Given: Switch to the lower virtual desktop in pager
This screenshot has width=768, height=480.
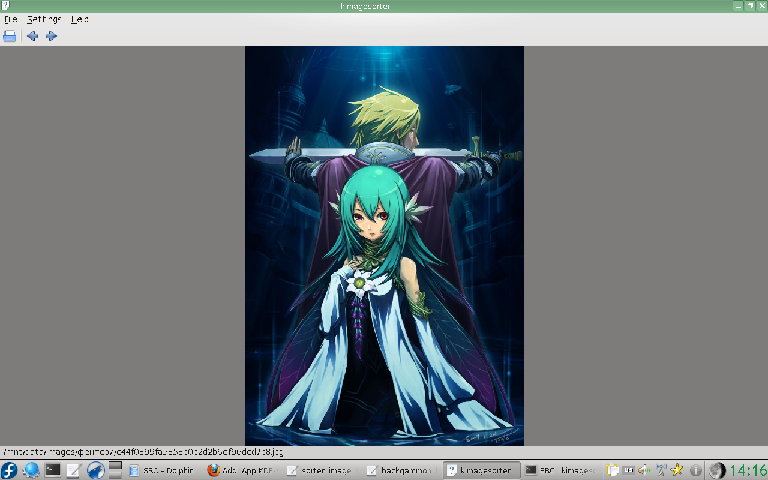Looking at the screenshot, I should (115, 475).
